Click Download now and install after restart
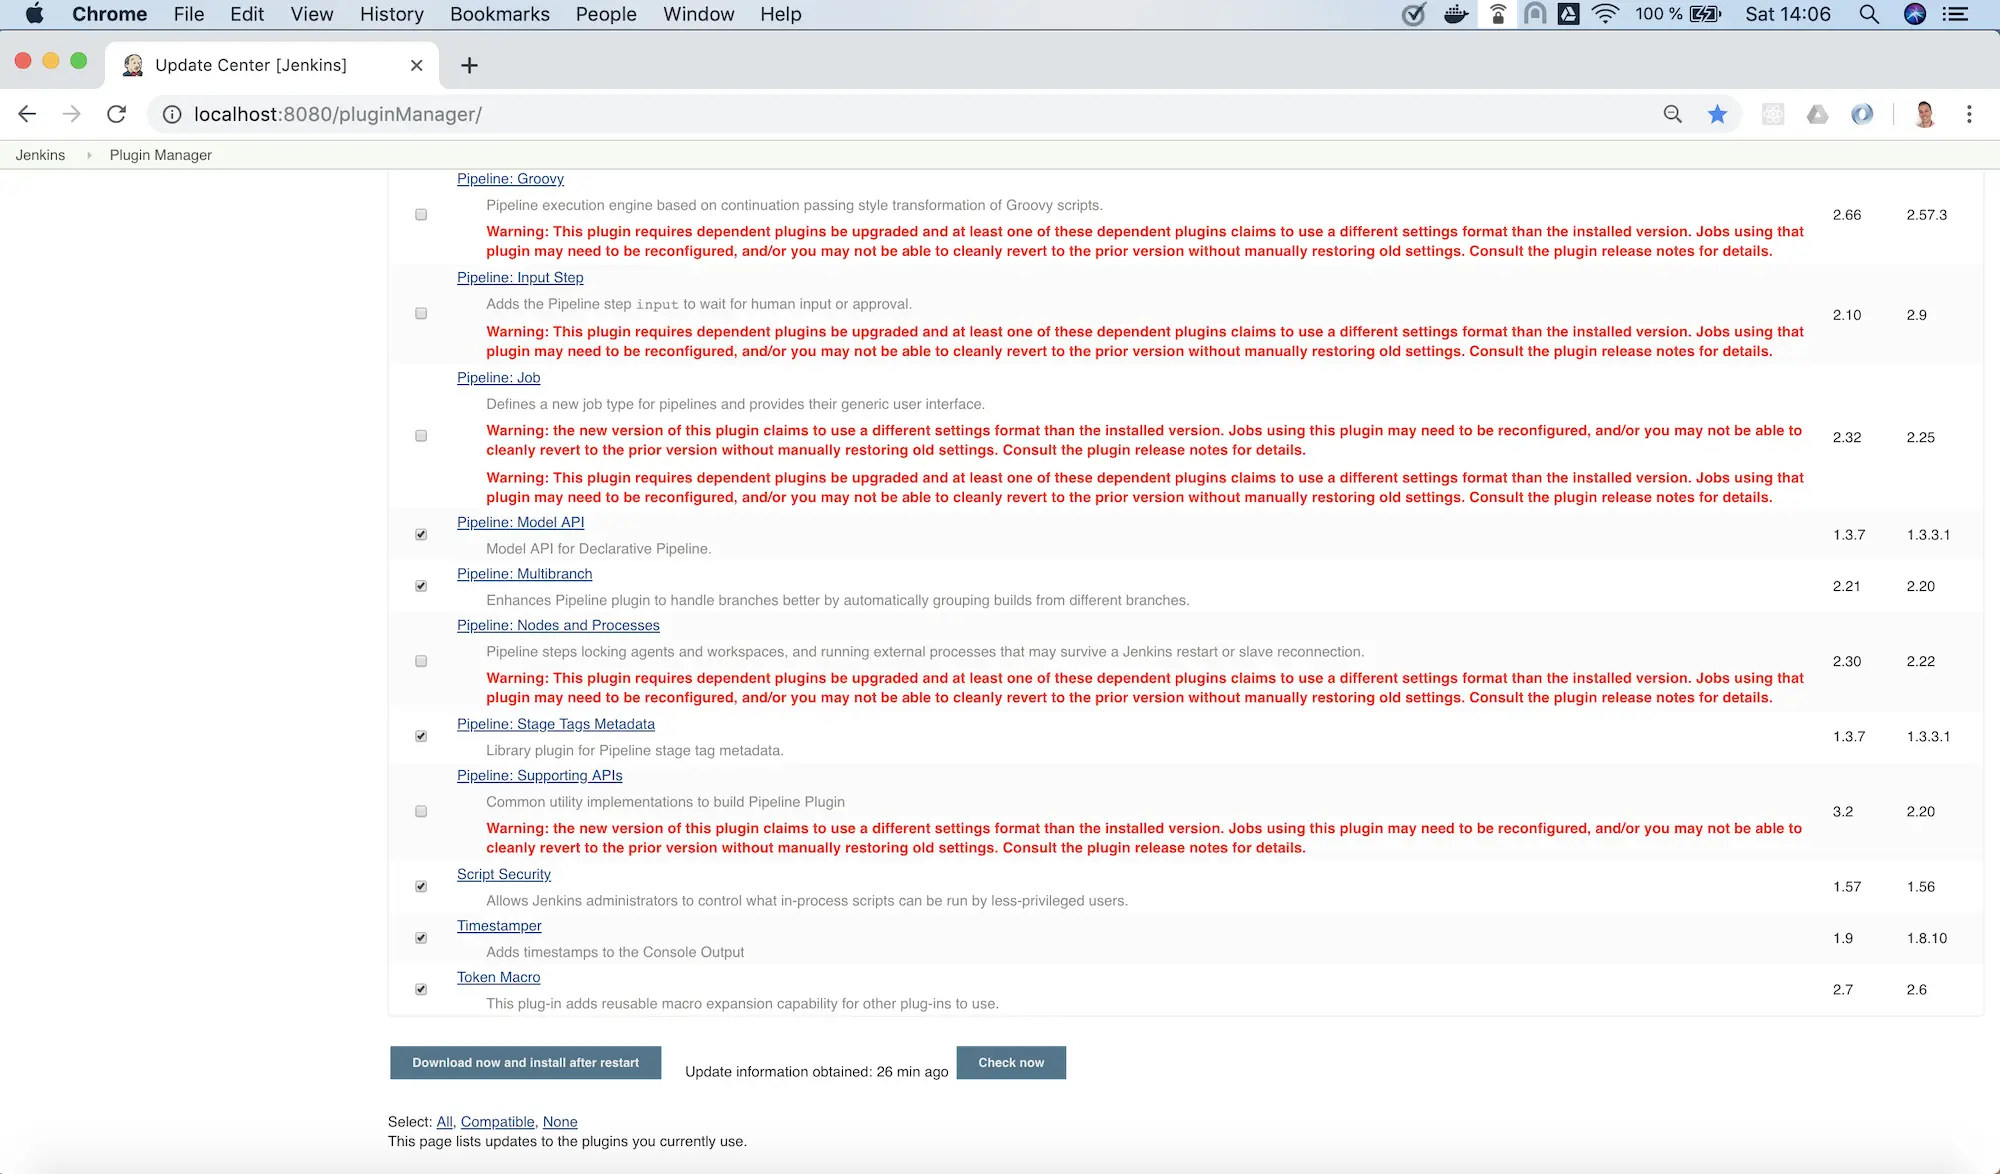This screenshot has width=2000, height=1174. 525,1062
